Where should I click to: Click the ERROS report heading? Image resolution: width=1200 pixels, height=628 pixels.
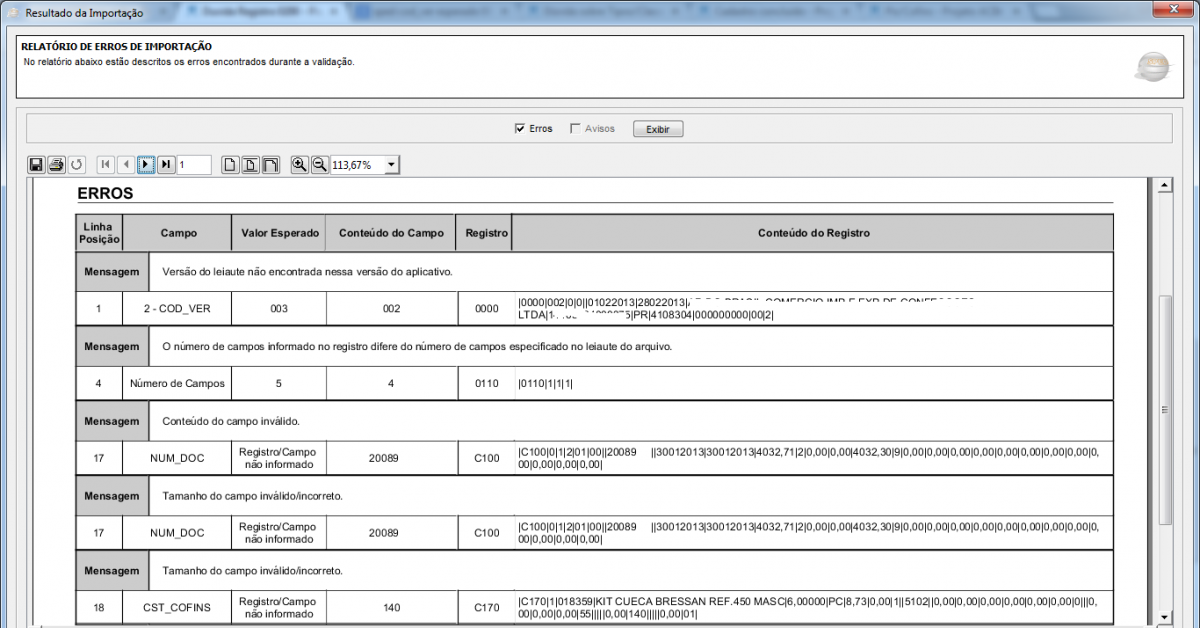pos(105,193)
